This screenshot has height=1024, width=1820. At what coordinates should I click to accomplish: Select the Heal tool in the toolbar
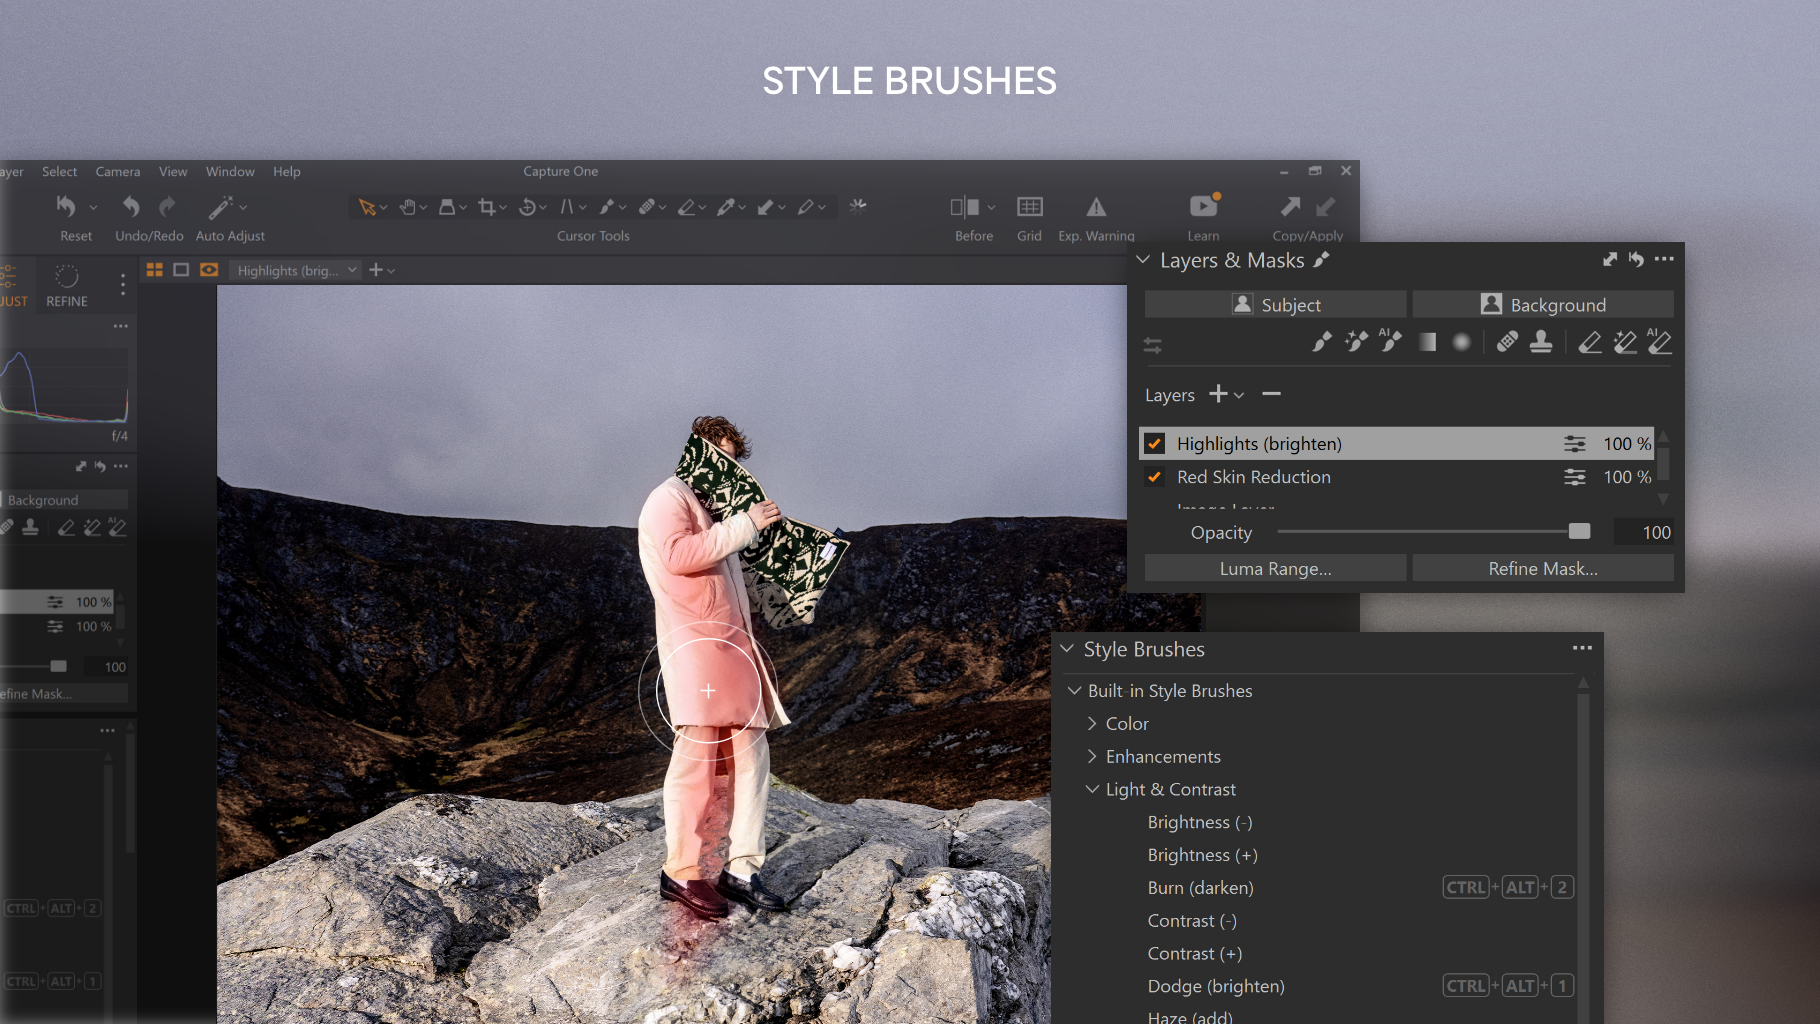(x=648, y=206)
